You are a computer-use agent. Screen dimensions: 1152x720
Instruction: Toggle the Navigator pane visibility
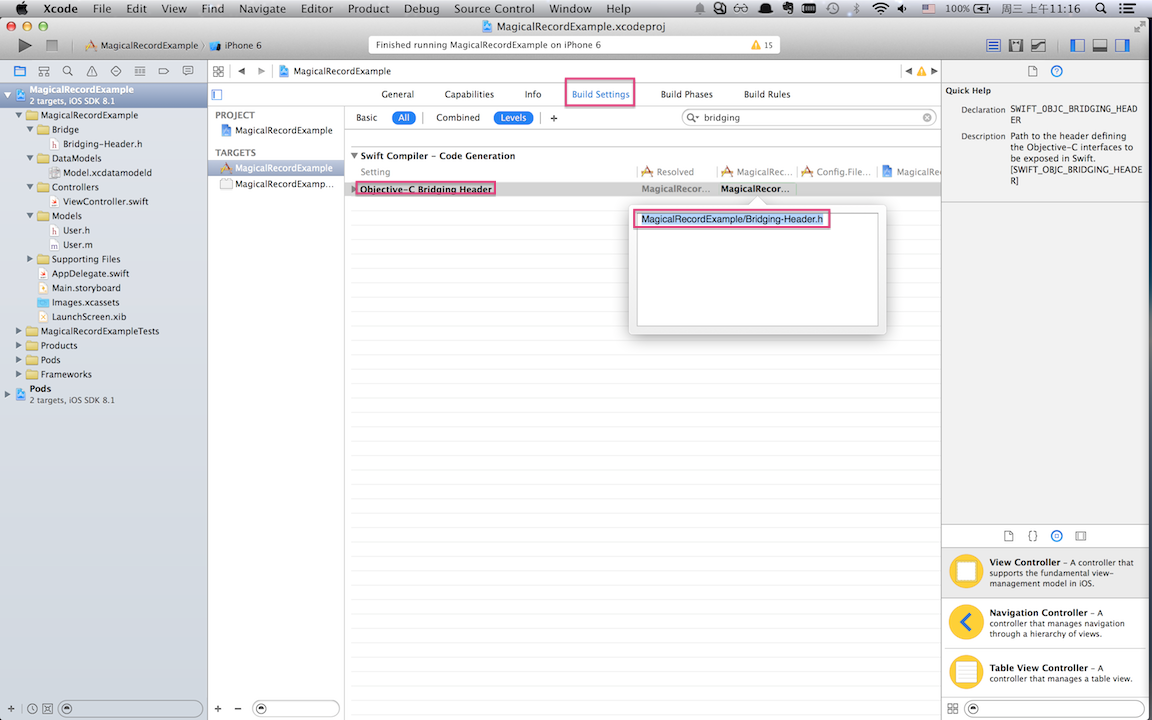pos(1077,45)
